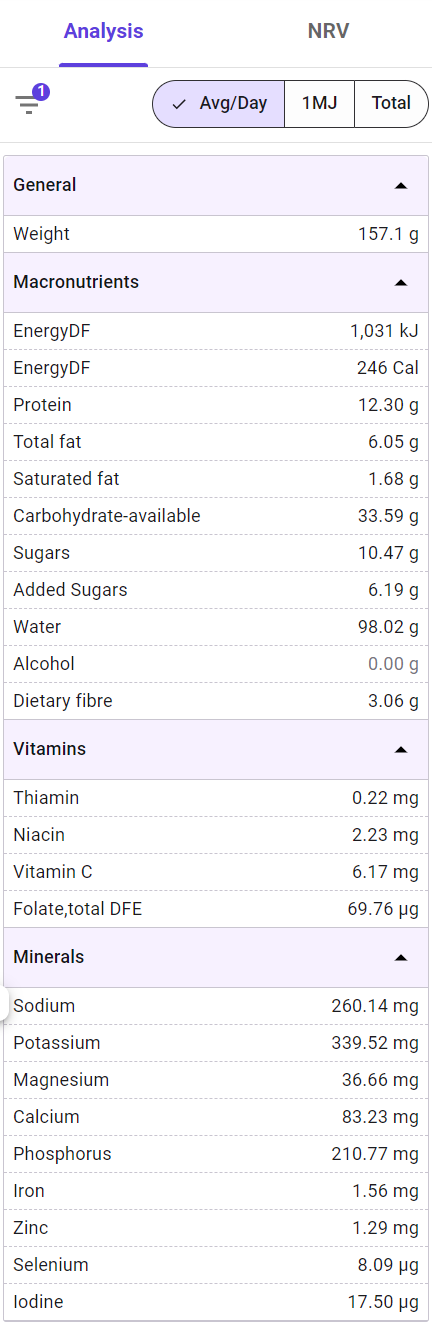Viewport: 432px width, 1325px height.
Task: Select the Avg/Day toggle option
Action: tap(219, 103)
